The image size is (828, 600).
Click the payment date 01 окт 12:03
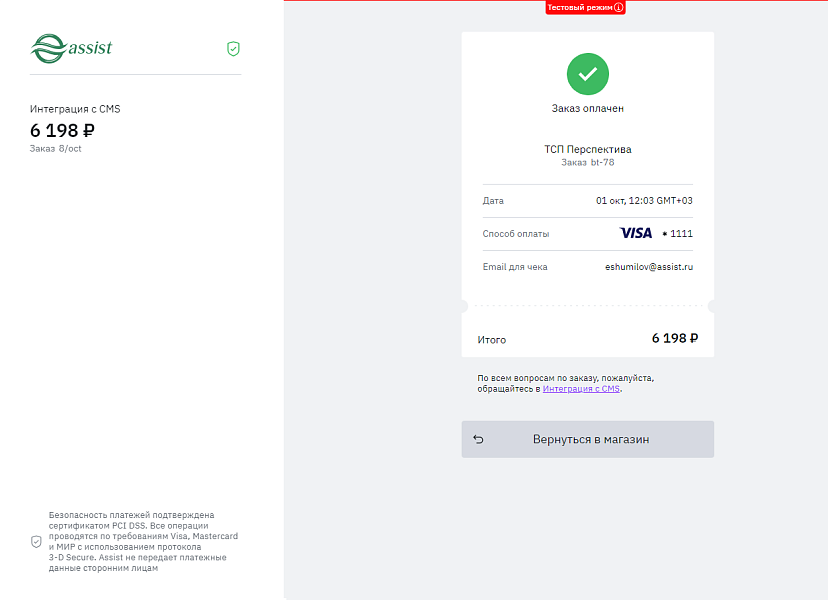pos(644,200)
